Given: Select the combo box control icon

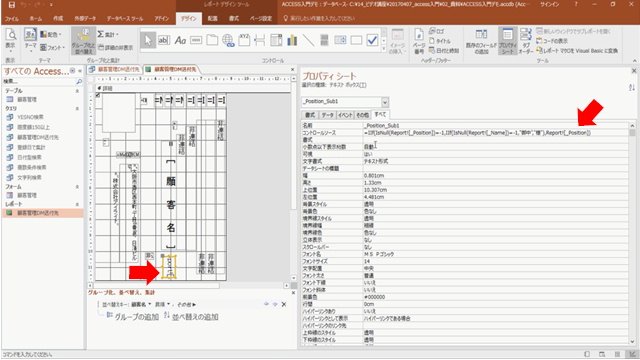Looking at the screenshot, I should 276,40.
